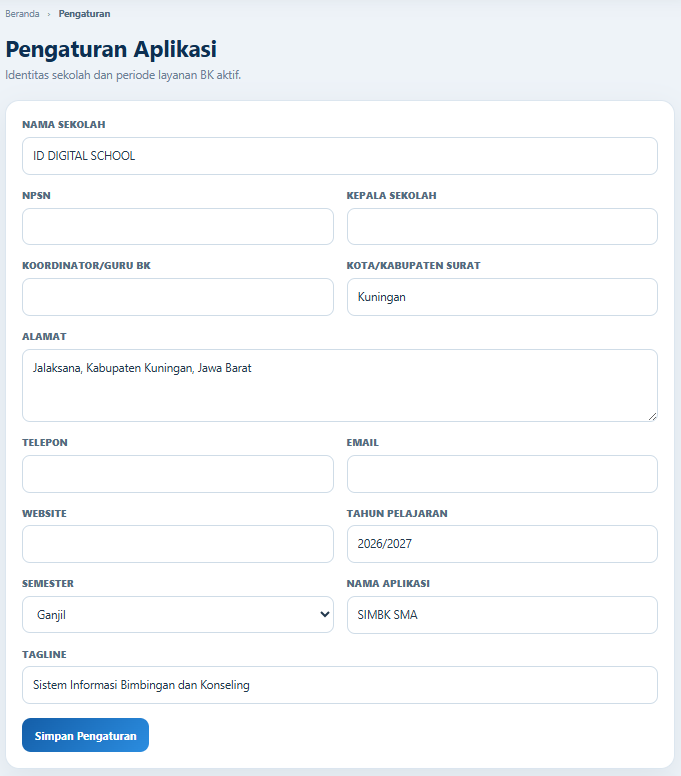This screenshot has height=776, width=681.
Task: Click the Tagline input field
Action: tap(340, 685)
